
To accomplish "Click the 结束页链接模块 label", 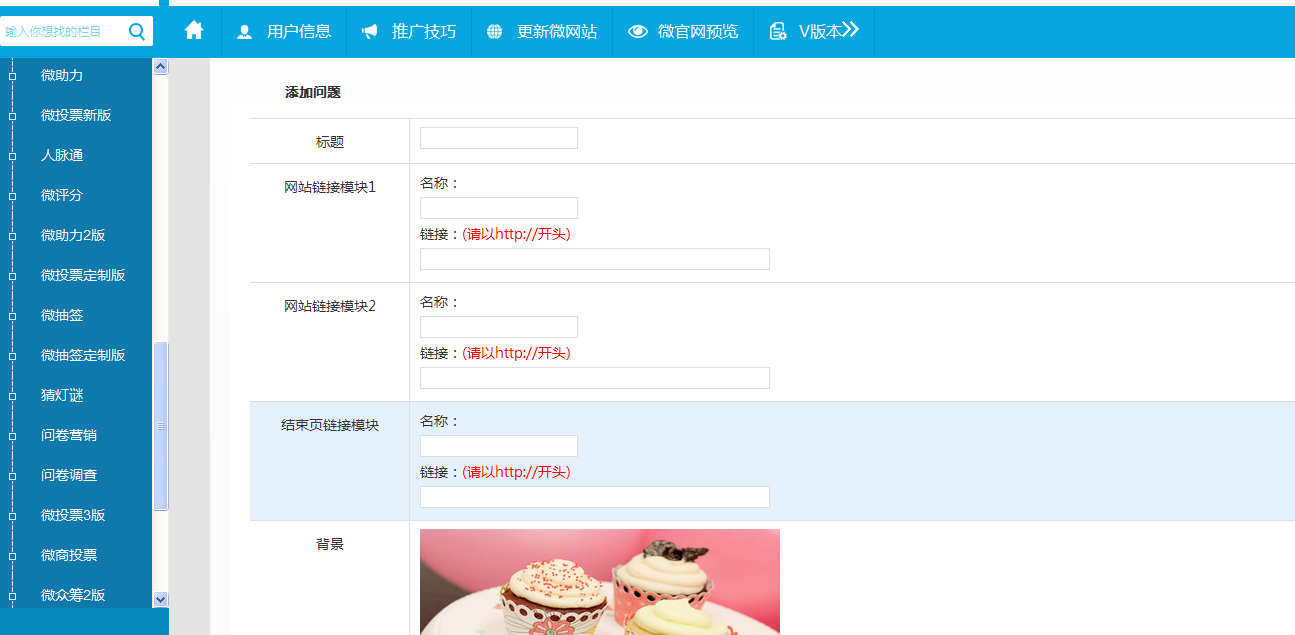I will pyautogui.click(x=330, y=425).
